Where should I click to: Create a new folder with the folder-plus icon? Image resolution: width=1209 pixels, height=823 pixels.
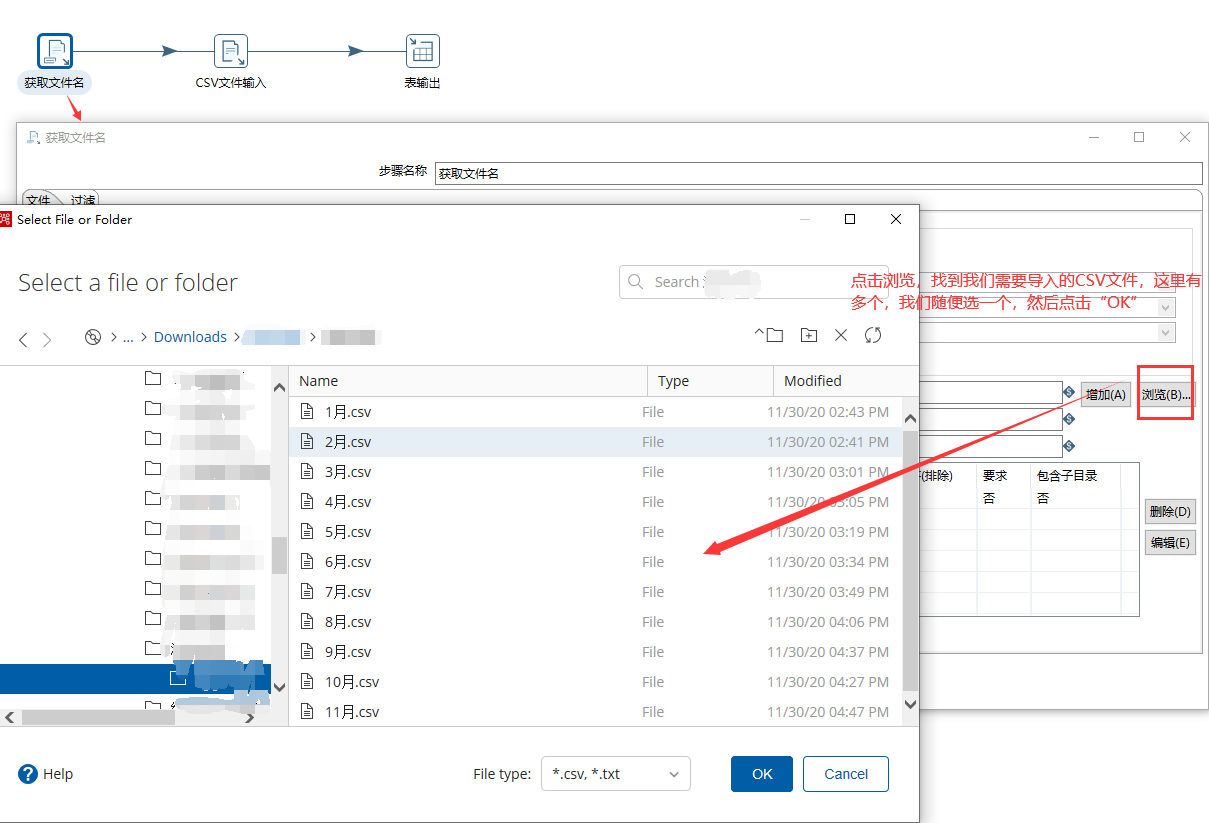click(808, 335)
